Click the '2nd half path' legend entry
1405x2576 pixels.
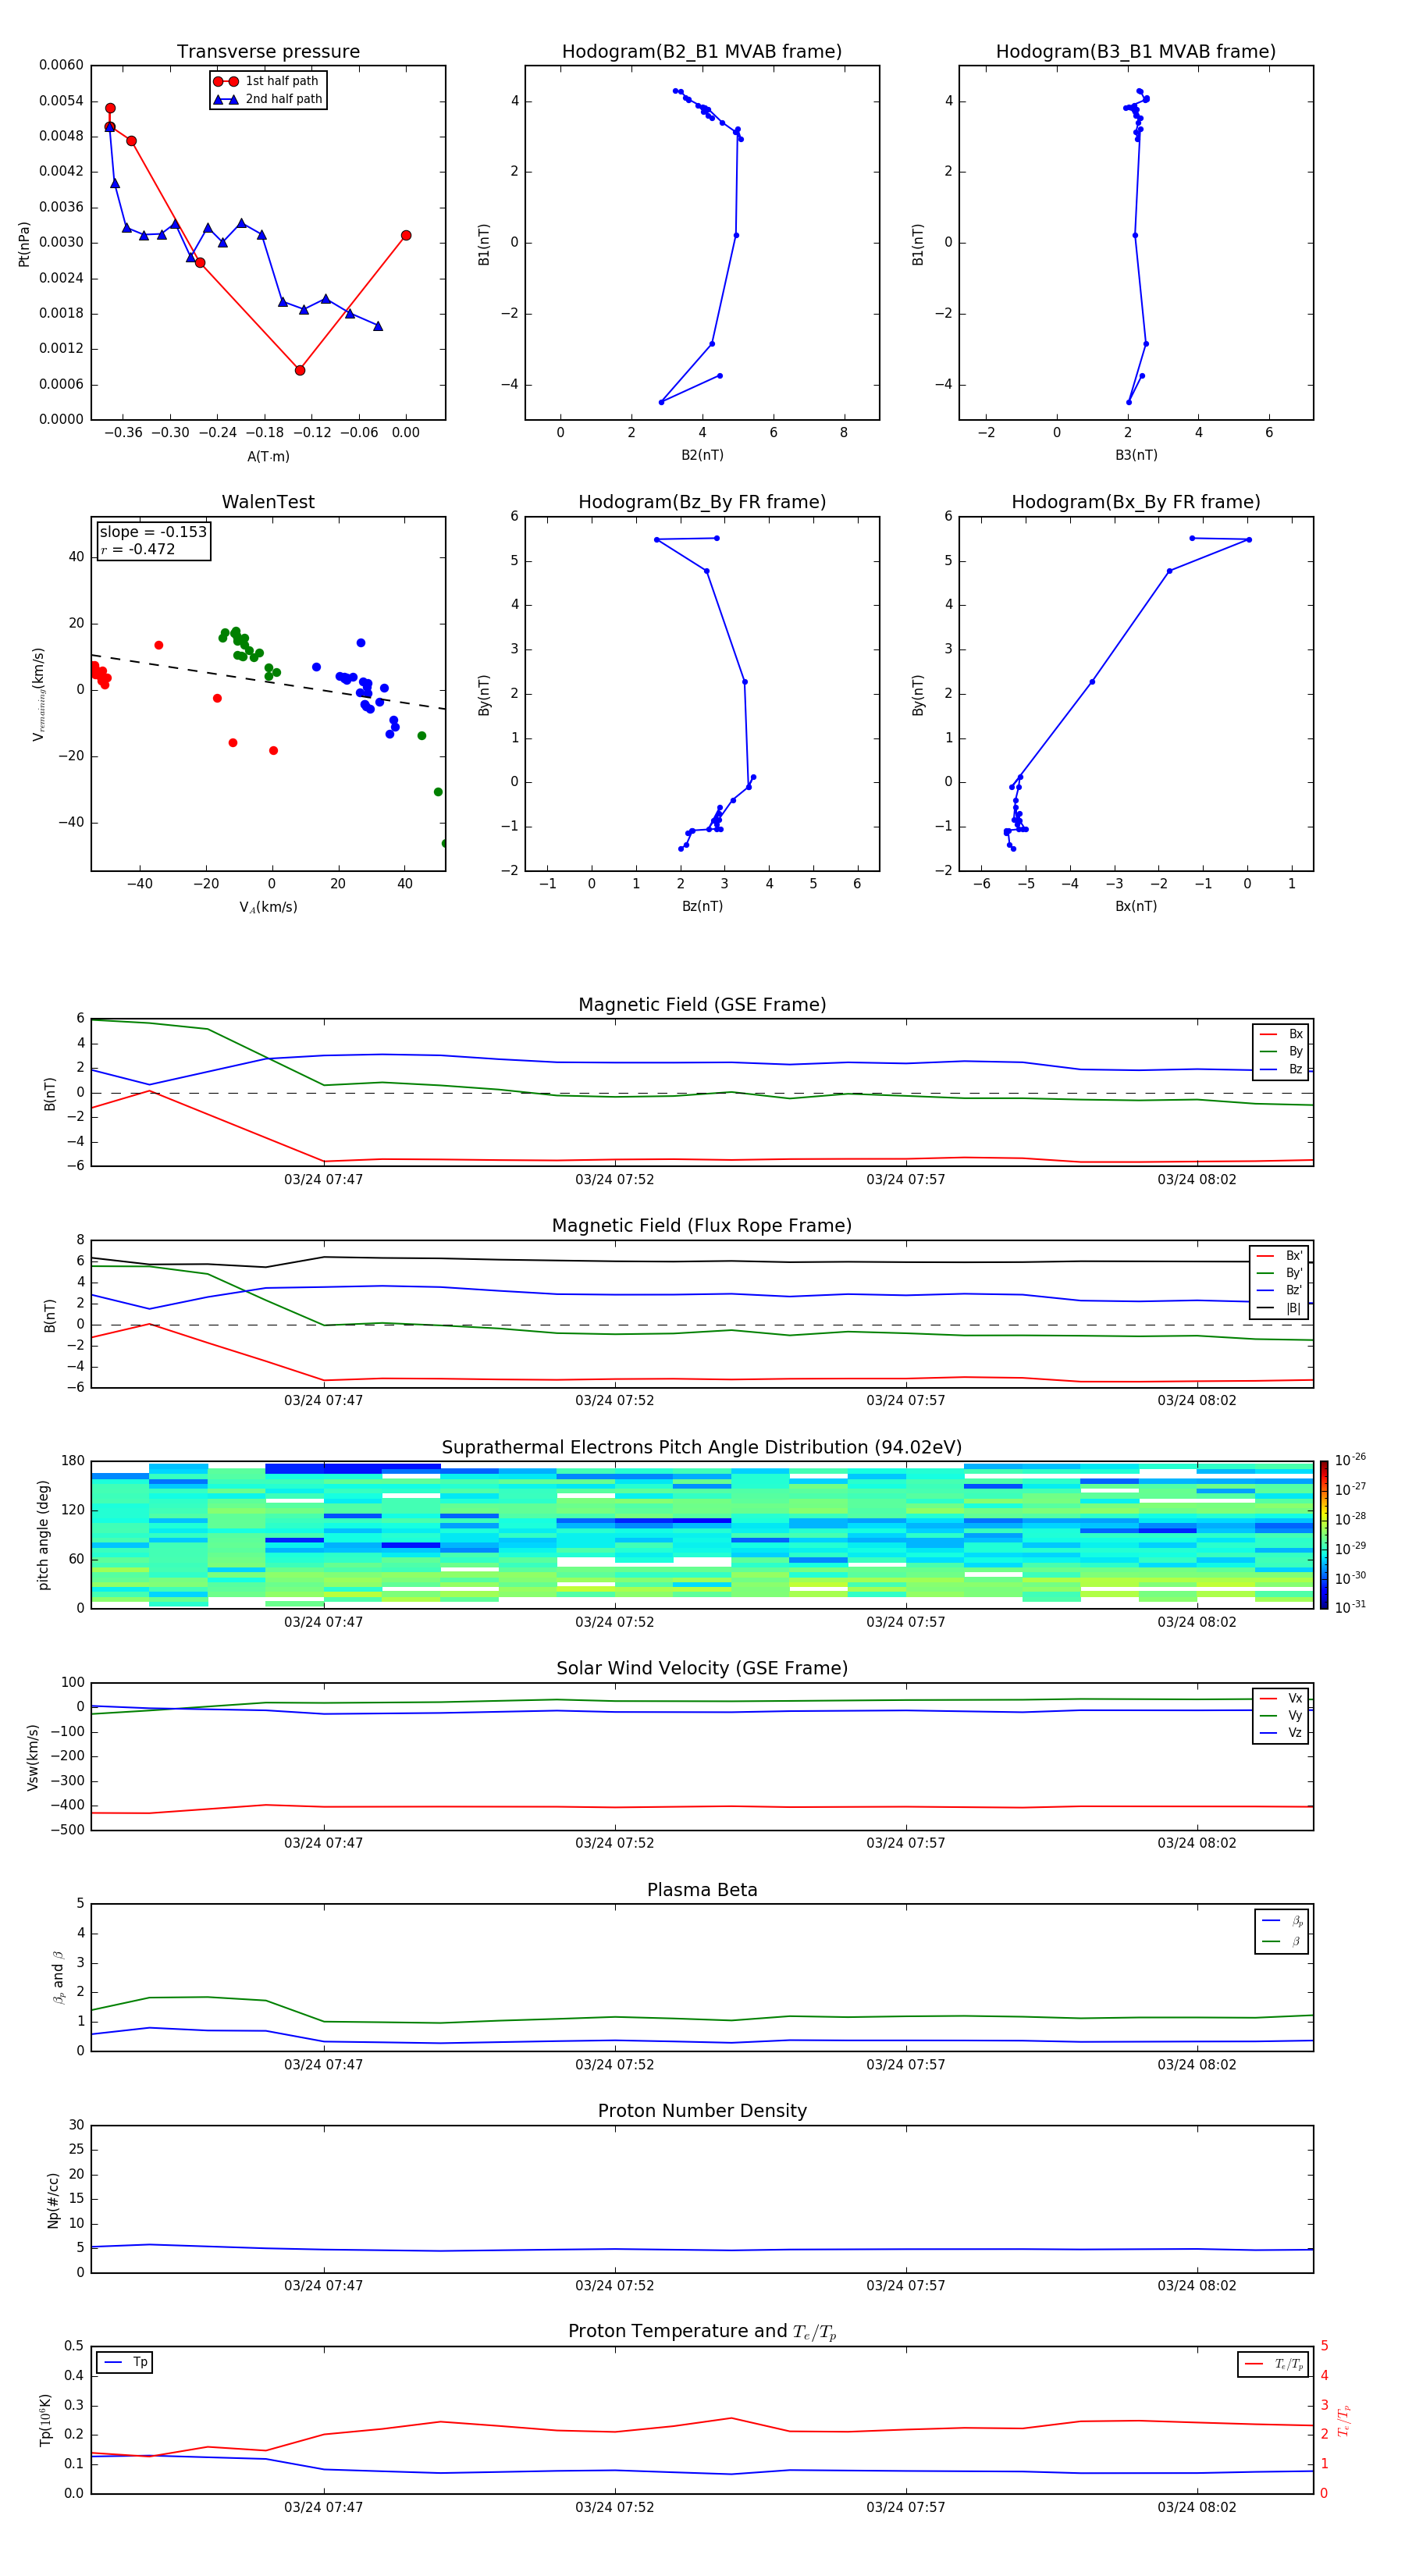(x=267, y=99)
